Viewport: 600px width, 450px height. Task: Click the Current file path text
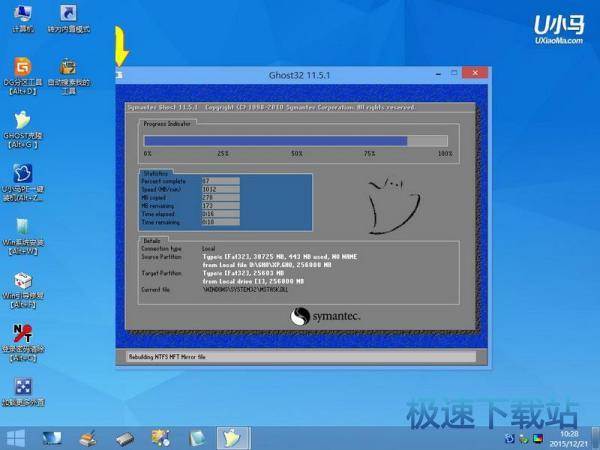(245, 290)
